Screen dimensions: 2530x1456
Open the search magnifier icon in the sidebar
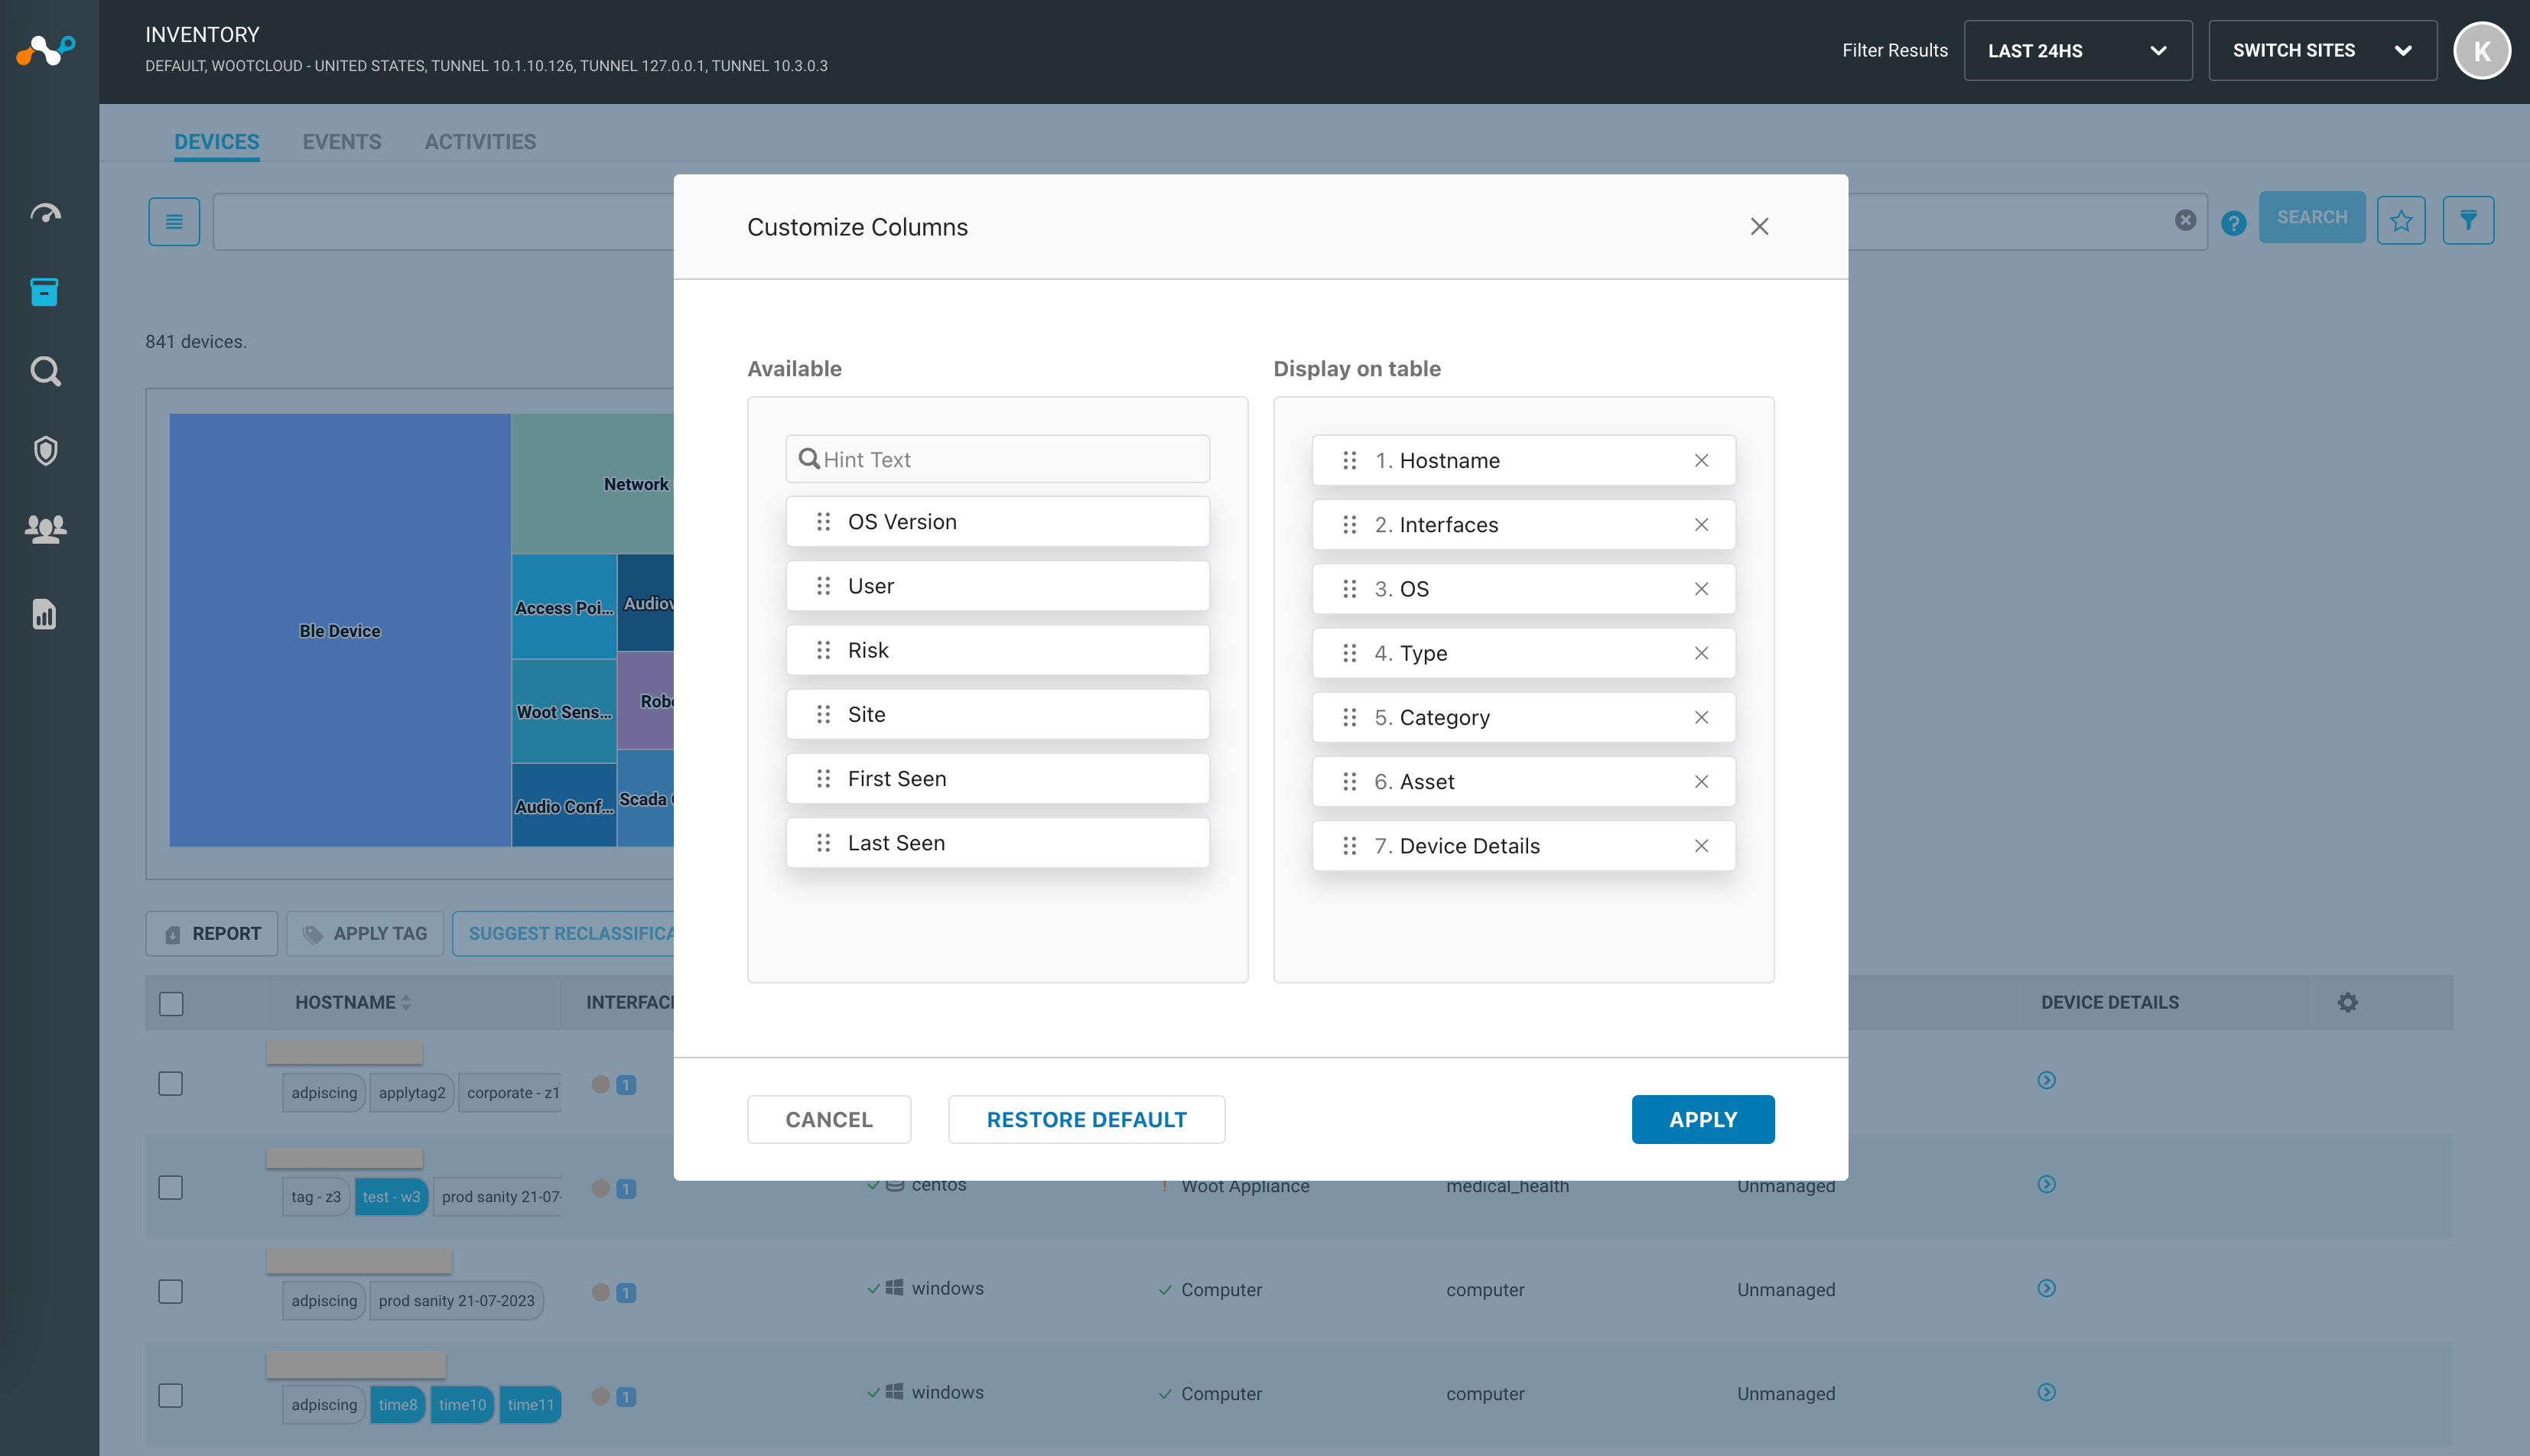tap(45, 371)
